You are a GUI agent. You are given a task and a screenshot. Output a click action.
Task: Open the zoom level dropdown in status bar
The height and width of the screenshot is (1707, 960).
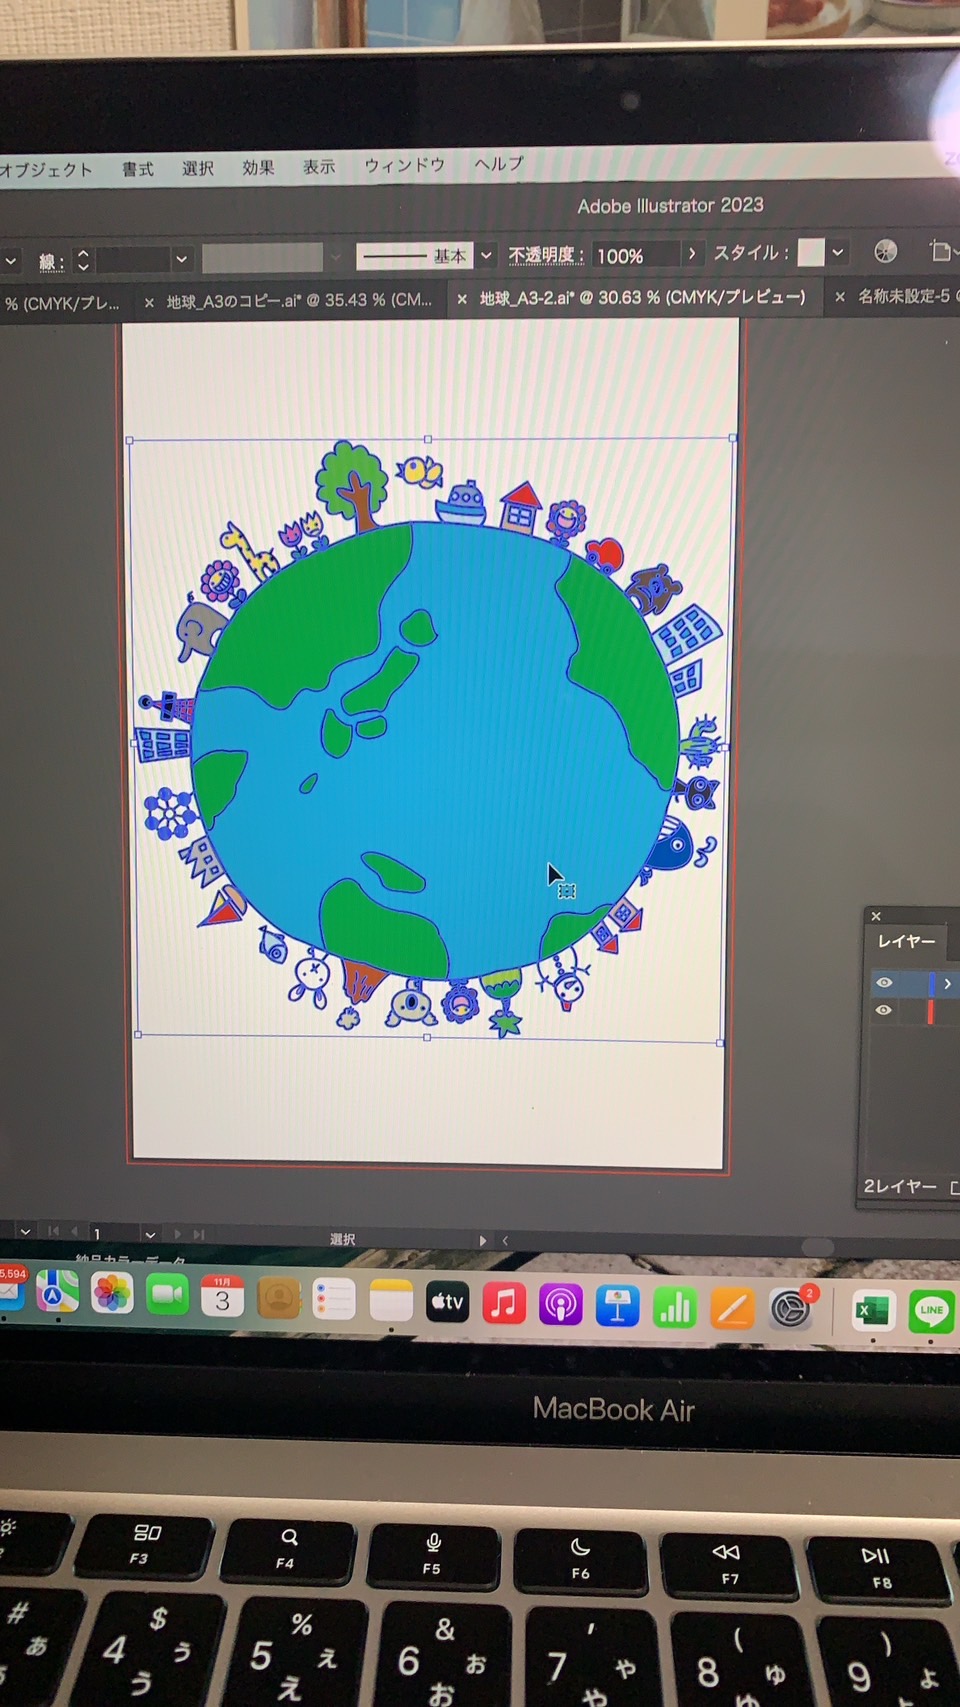pyautogui.click(x=25, y=1232)
